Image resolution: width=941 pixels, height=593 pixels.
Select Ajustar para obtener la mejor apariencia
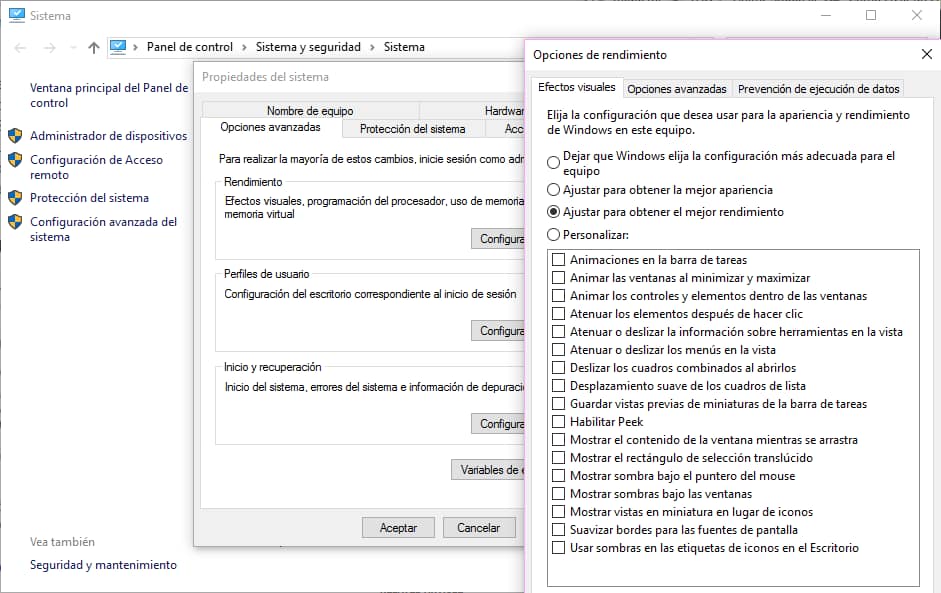(554, 190)
